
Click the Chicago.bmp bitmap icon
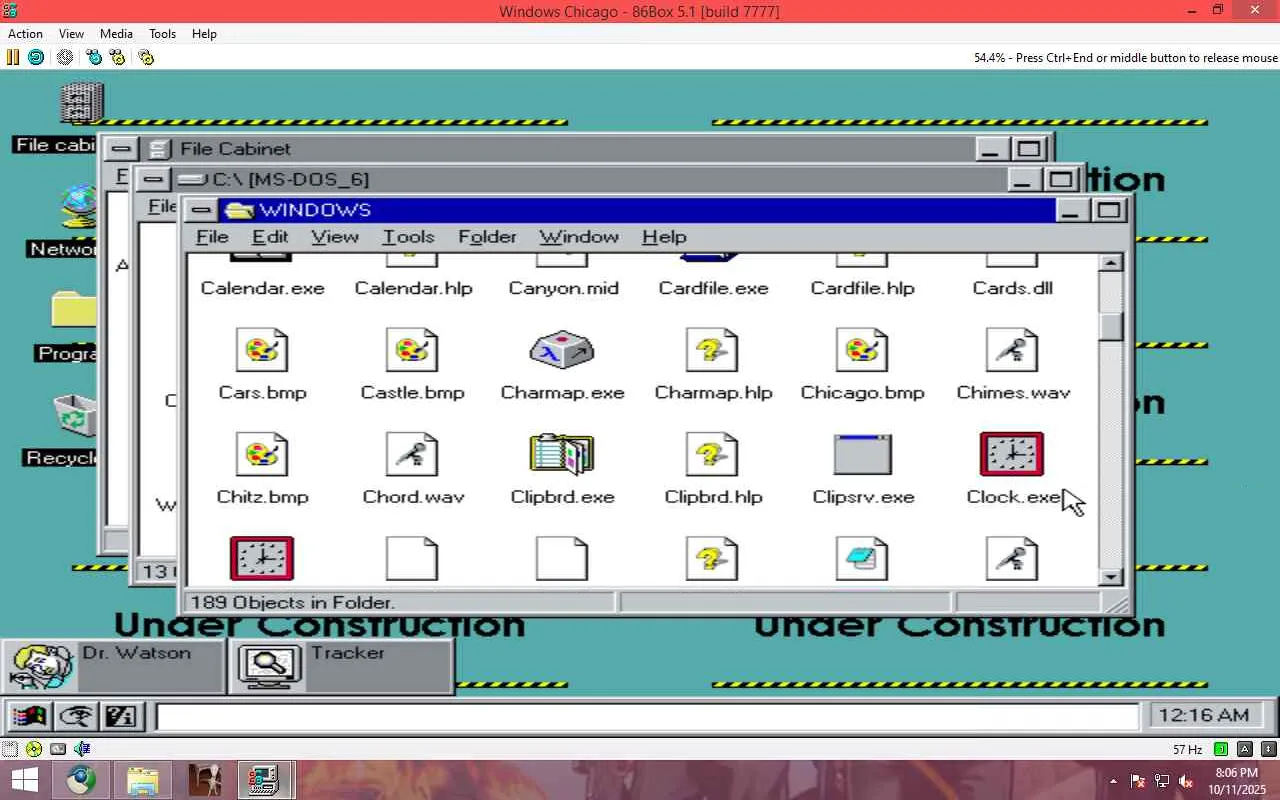pyautogui.click(x=862, y=350)
